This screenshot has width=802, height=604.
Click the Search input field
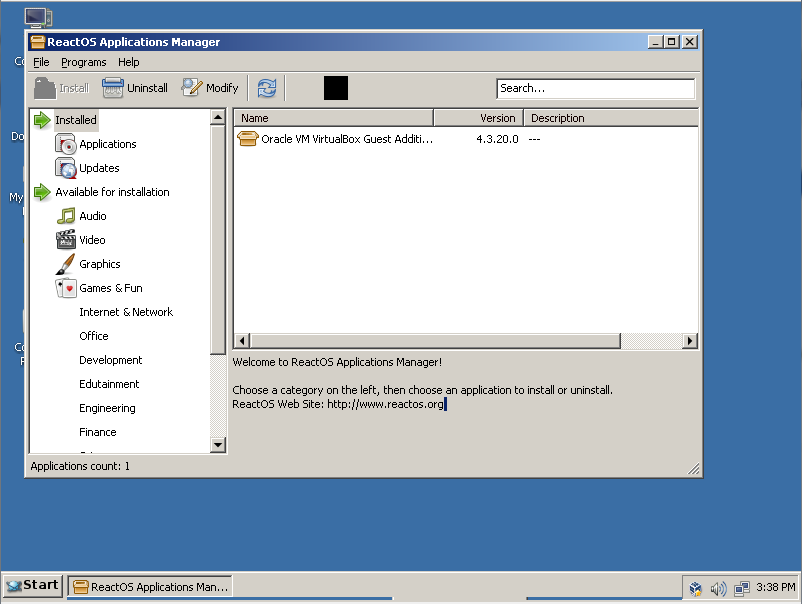coord(595,88)
